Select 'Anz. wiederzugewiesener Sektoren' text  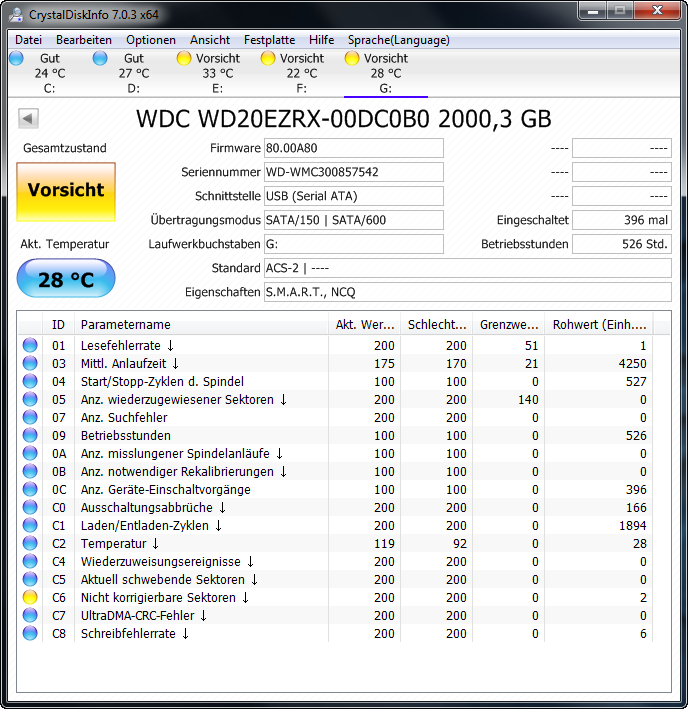tap(177, 400)
